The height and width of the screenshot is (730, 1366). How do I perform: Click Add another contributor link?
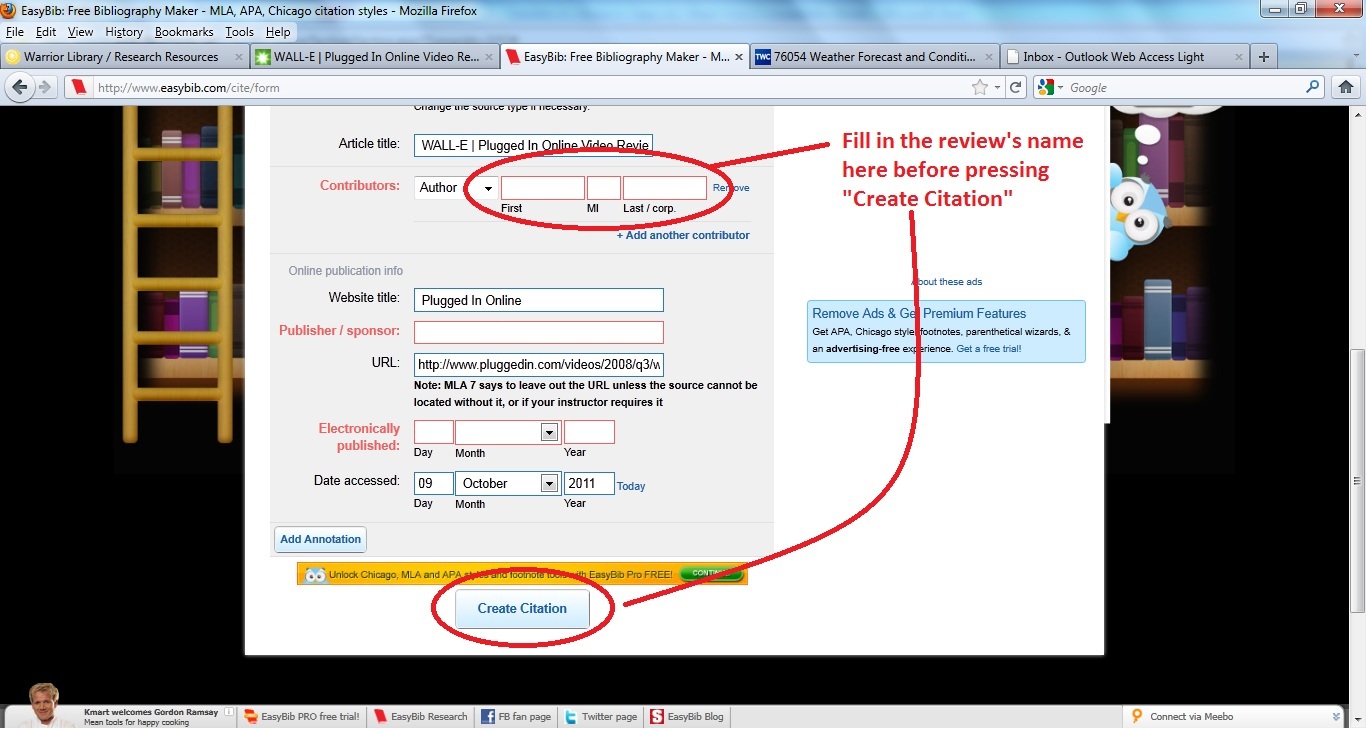(x=683, y=235)
